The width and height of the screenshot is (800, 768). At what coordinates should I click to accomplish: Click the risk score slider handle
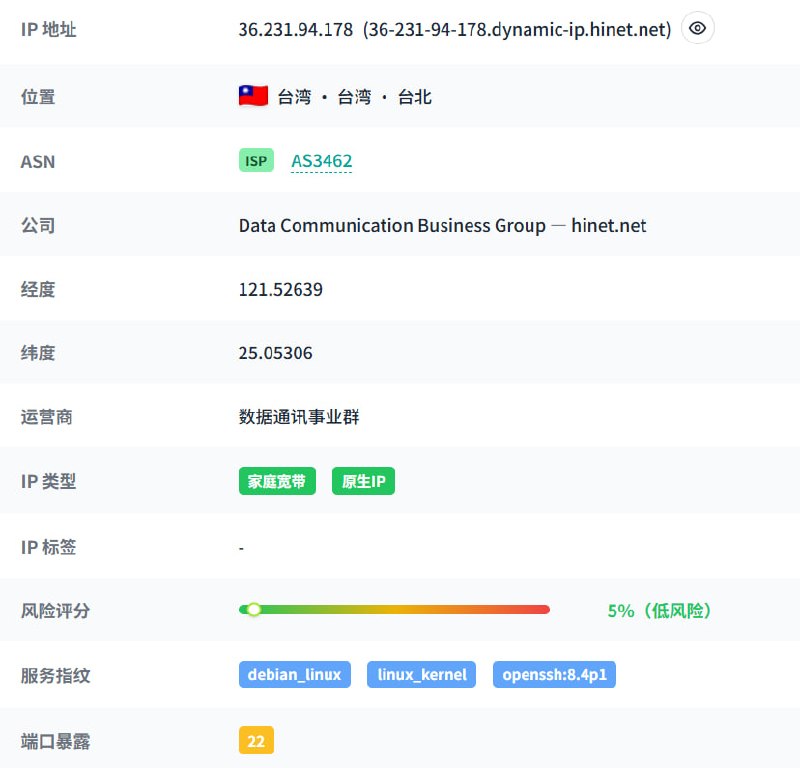[x=254, y=609]
